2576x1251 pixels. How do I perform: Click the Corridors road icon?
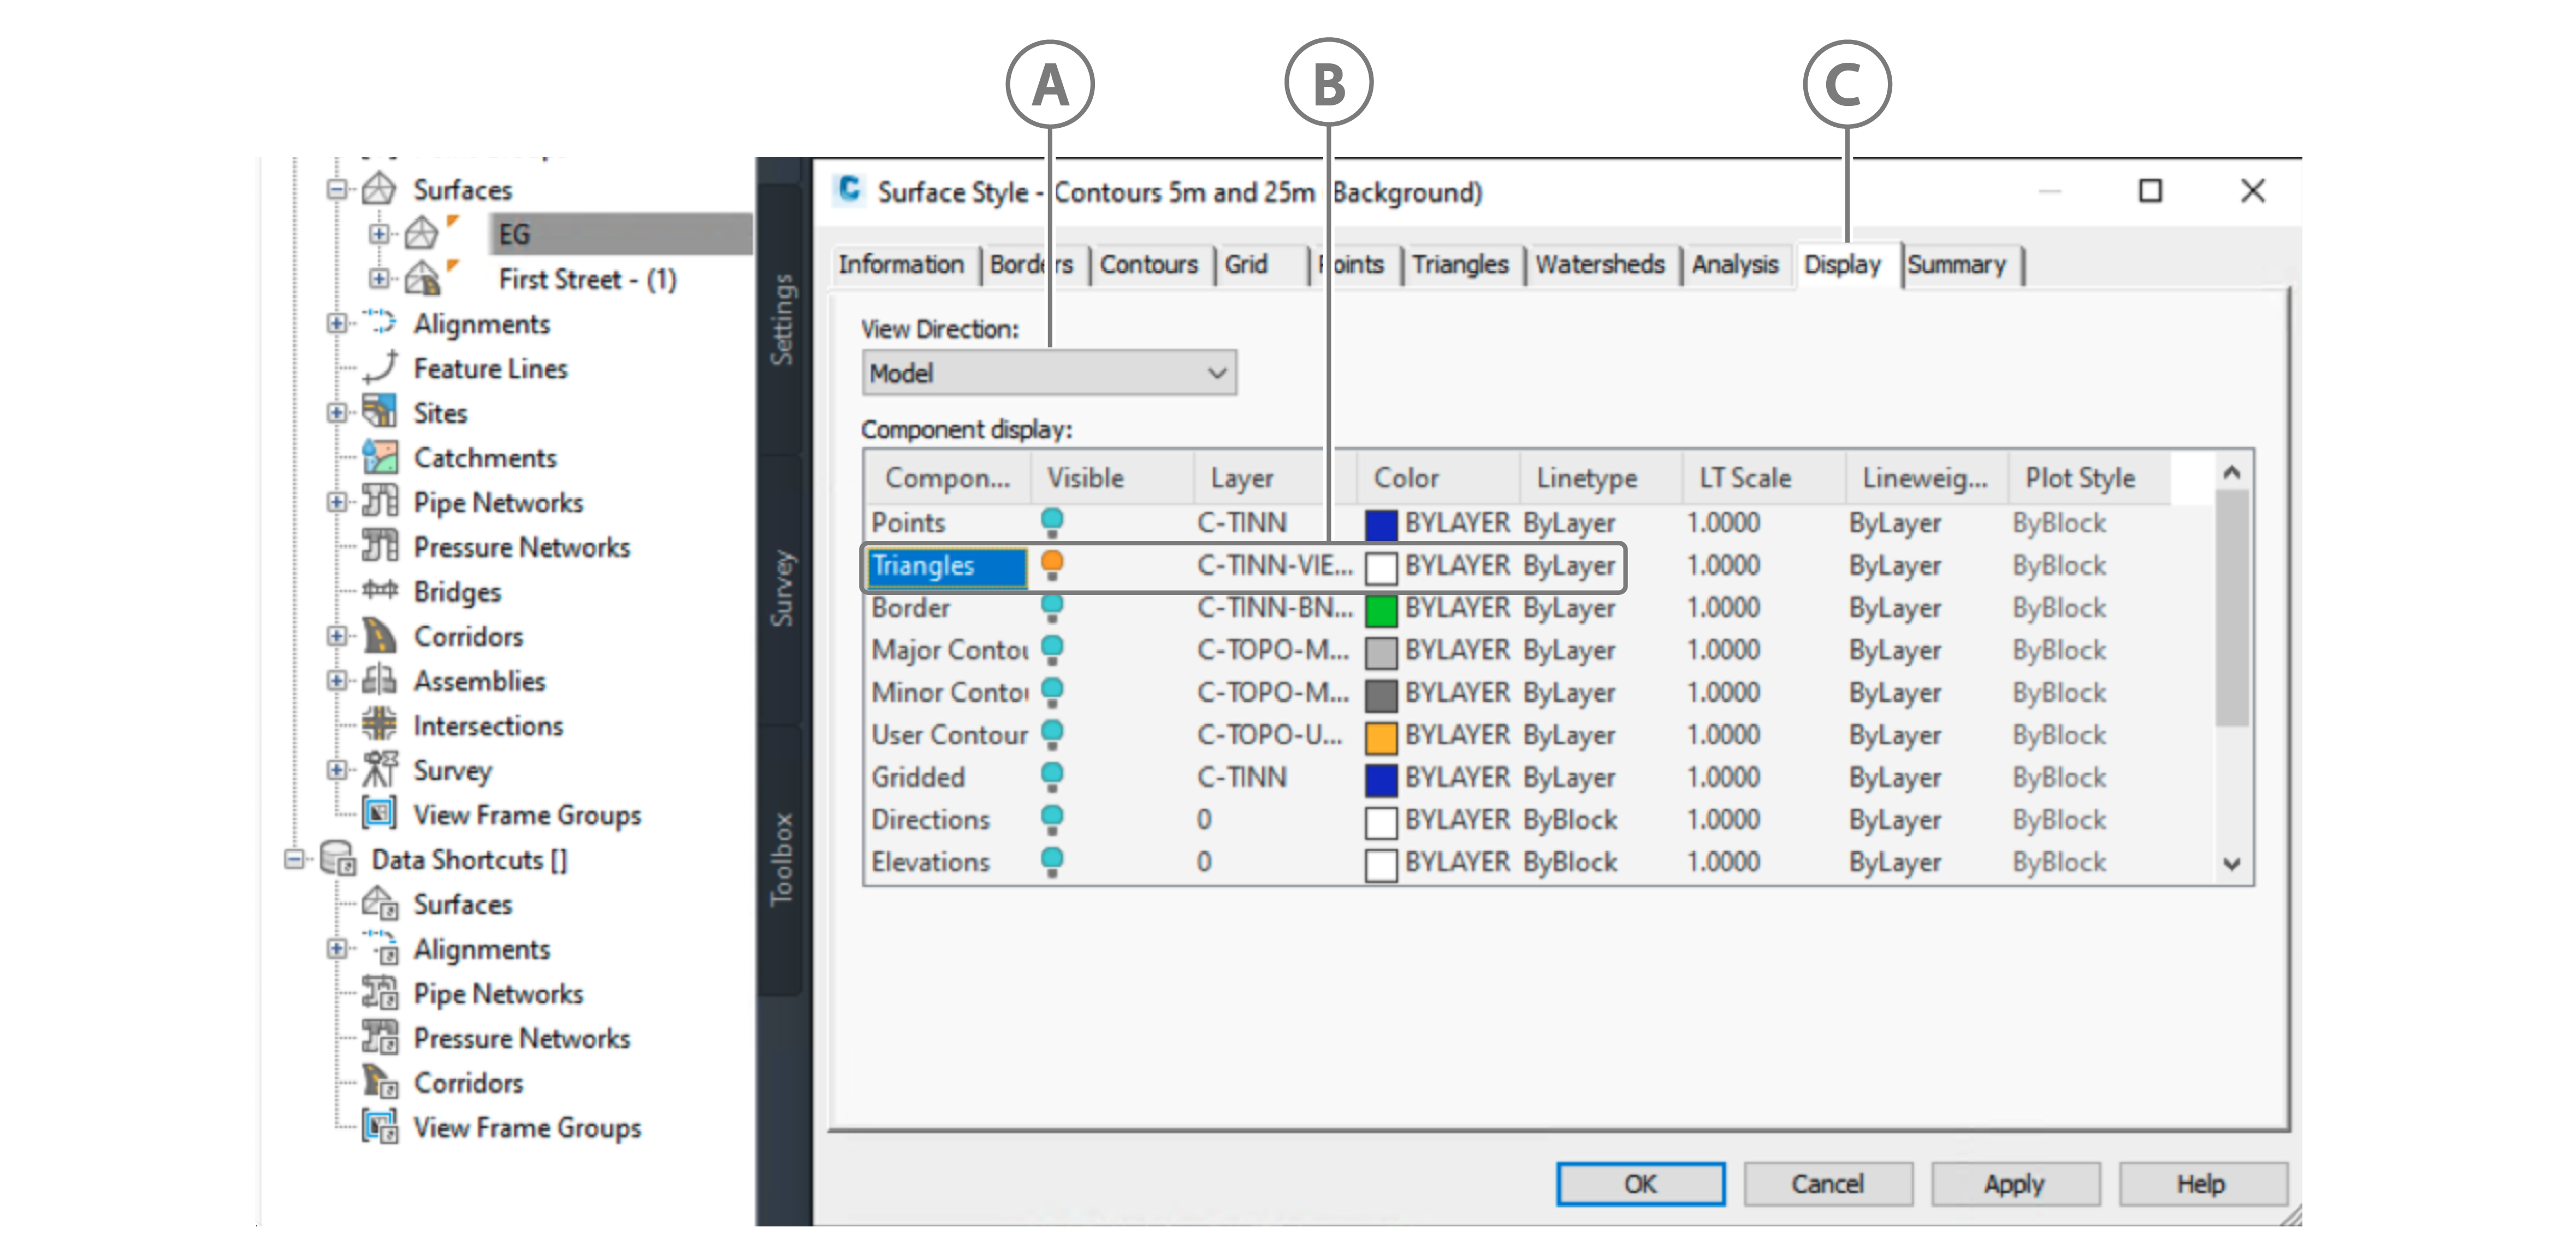pyautogui.click(x=380, y=636)
